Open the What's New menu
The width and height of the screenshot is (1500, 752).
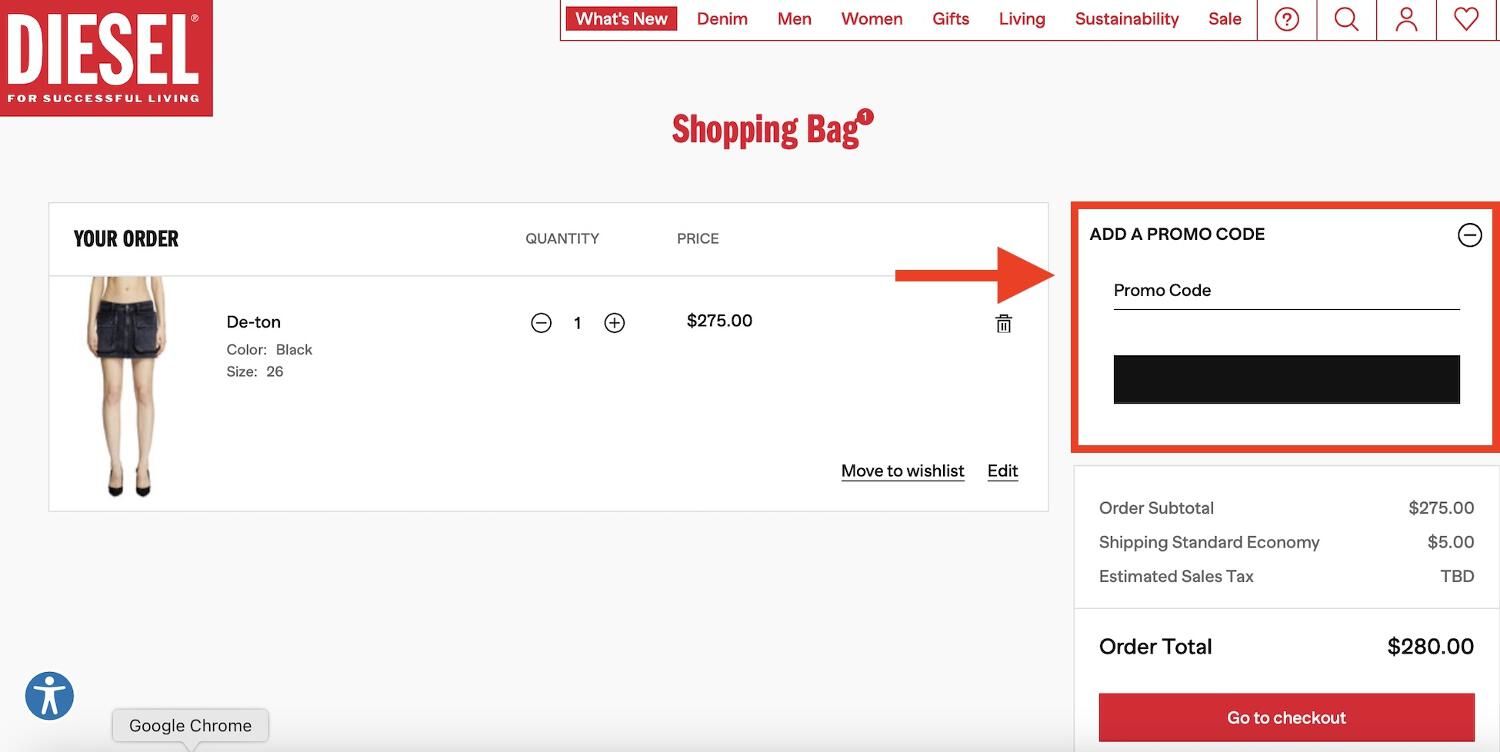(621, 19)
